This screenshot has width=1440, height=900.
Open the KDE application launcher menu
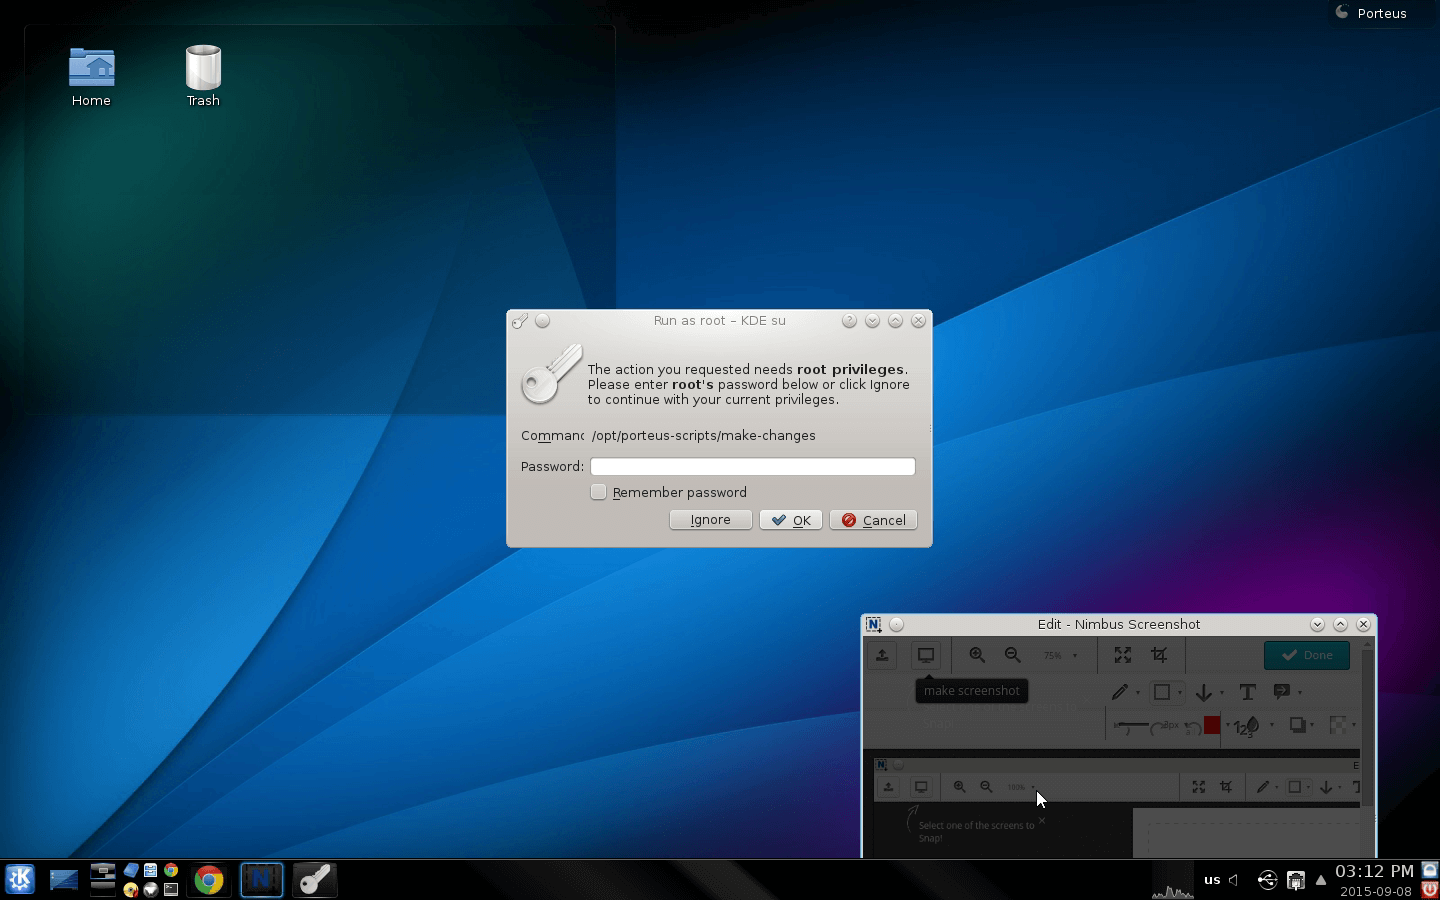[x=20, y=879]
